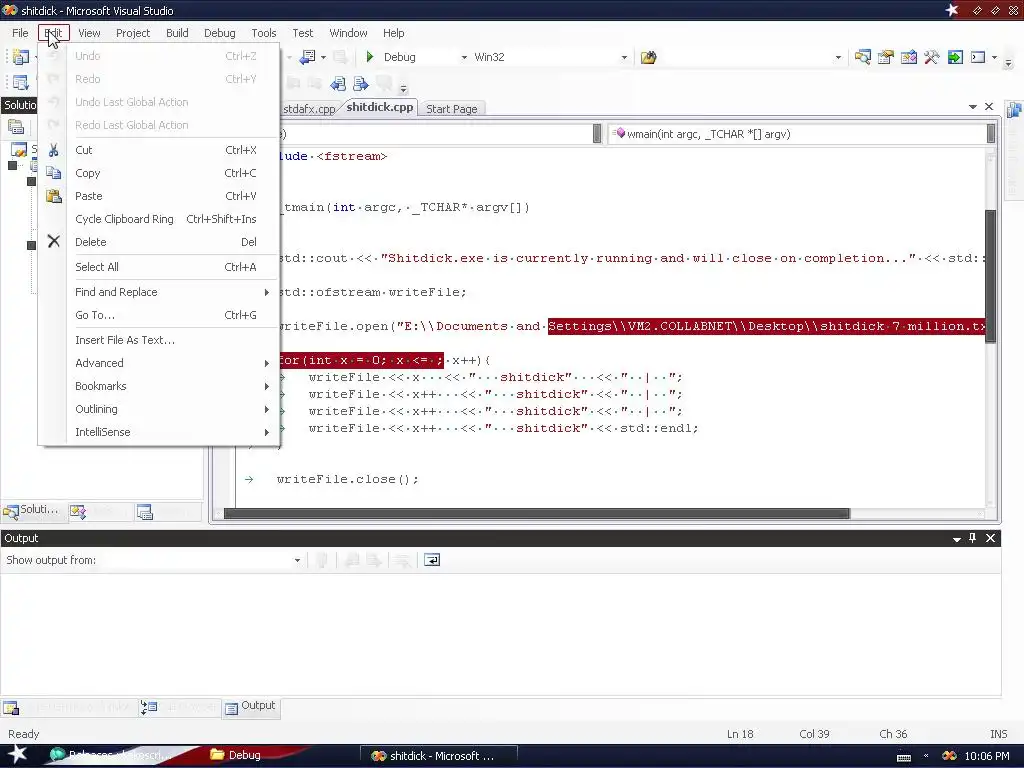Open Toolbox via the hammer and wrench icon

tap(931, 57)
